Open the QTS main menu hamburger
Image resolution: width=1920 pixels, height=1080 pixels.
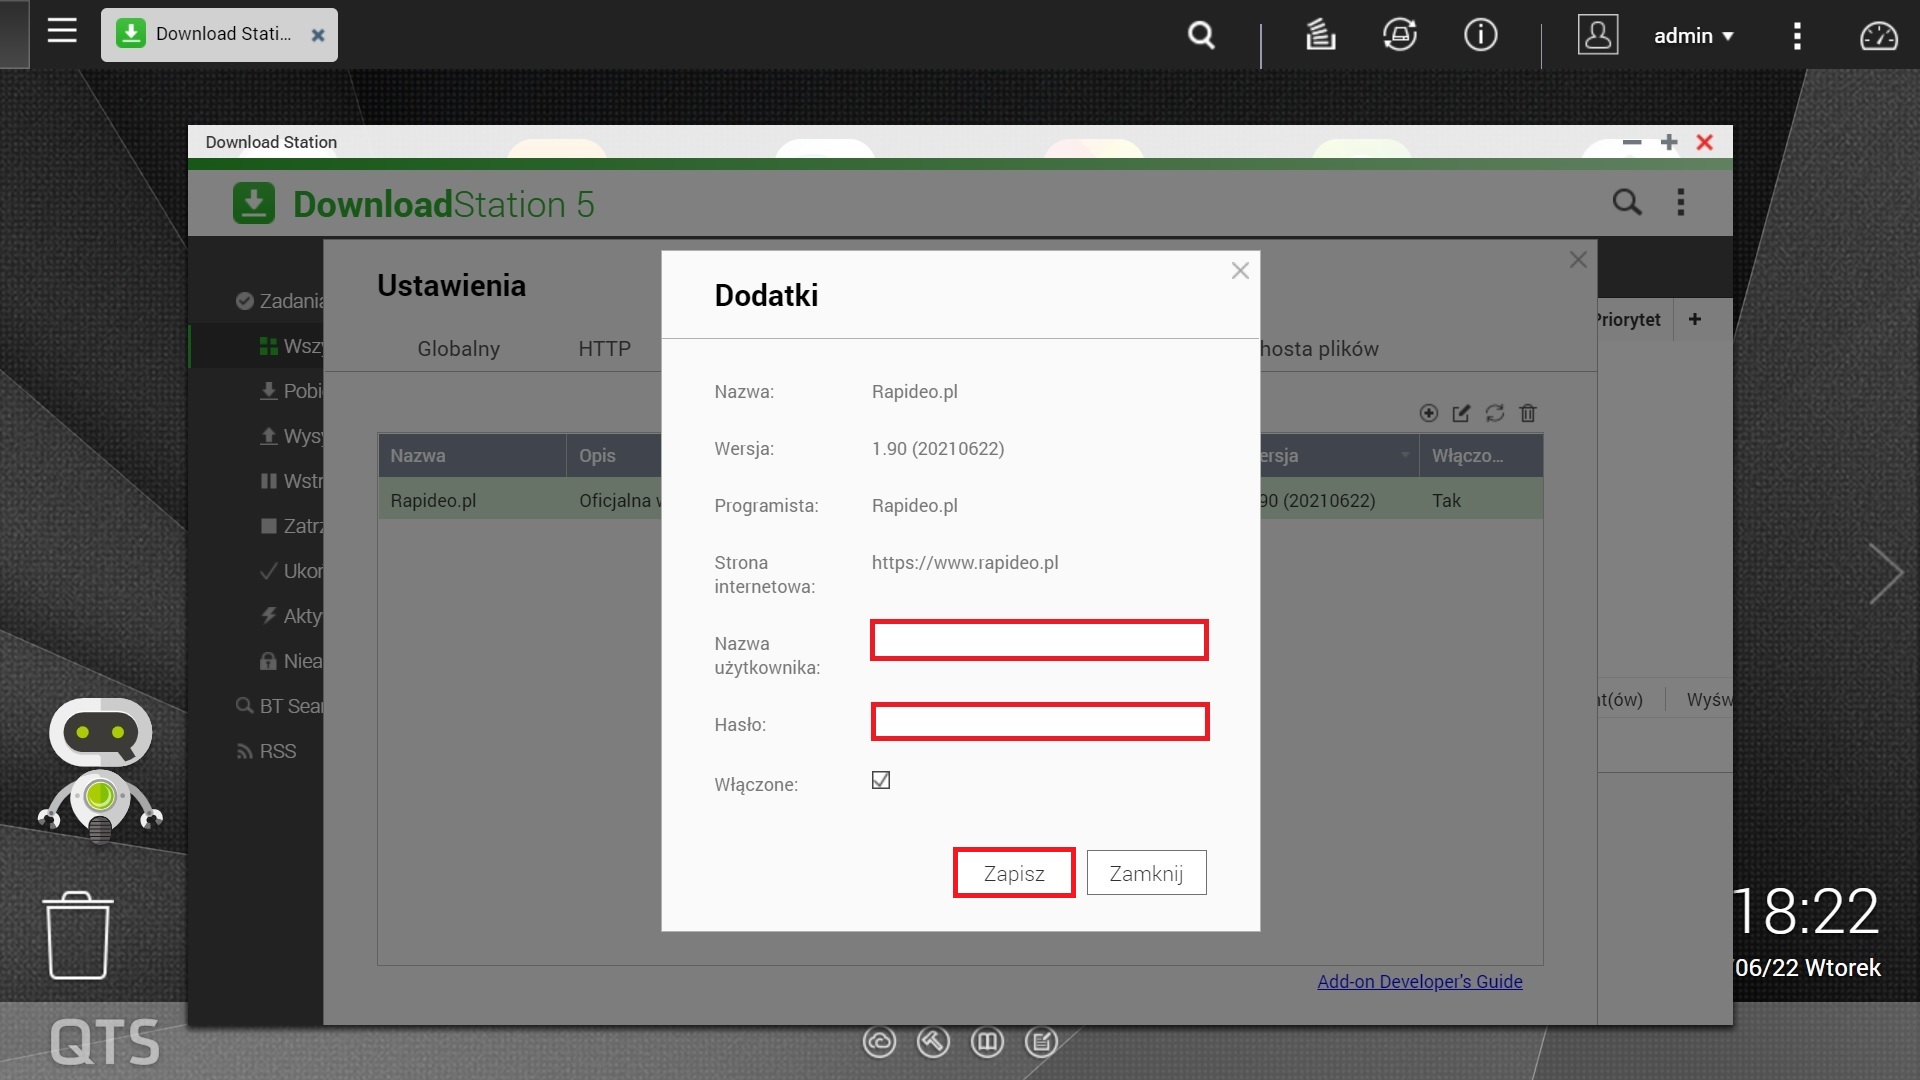pos(62,31)
